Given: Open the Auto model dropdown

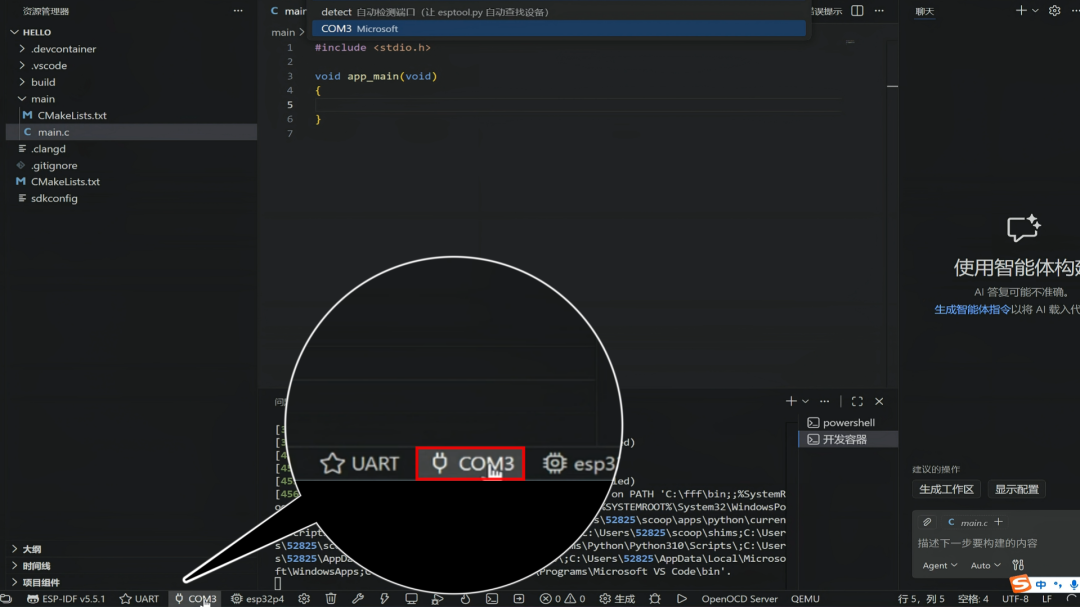Looking at the screenshot, I should point(985,565).
